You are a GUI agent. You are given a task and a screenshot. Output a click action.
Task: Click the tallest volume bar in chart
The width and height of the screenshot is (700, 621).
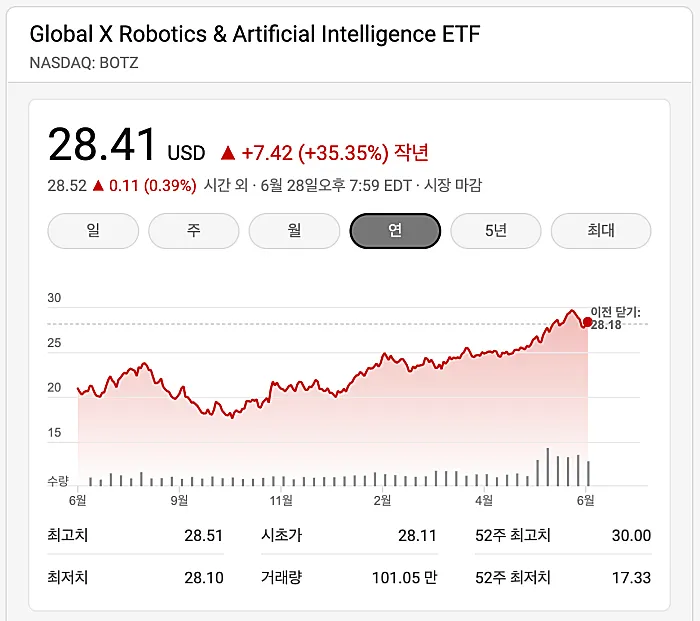548,467
